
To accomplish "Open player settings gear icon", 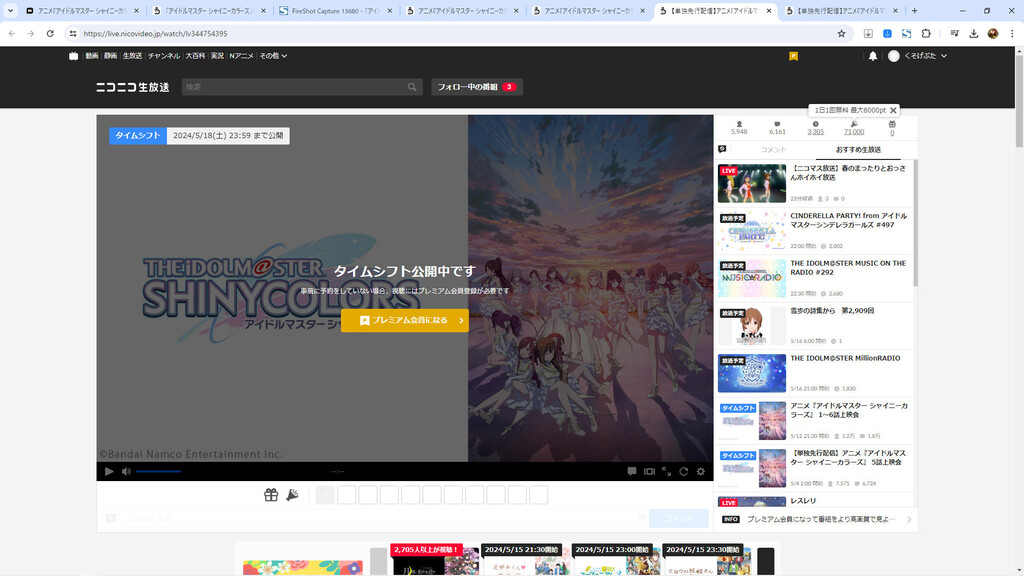I will click(701, 471).
